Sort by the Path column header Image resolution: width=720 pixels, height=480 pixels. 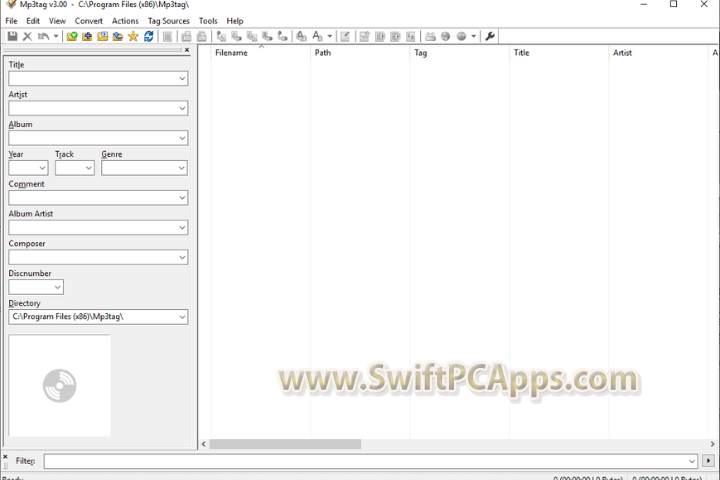pyautogui.click(x=360, y=53)
